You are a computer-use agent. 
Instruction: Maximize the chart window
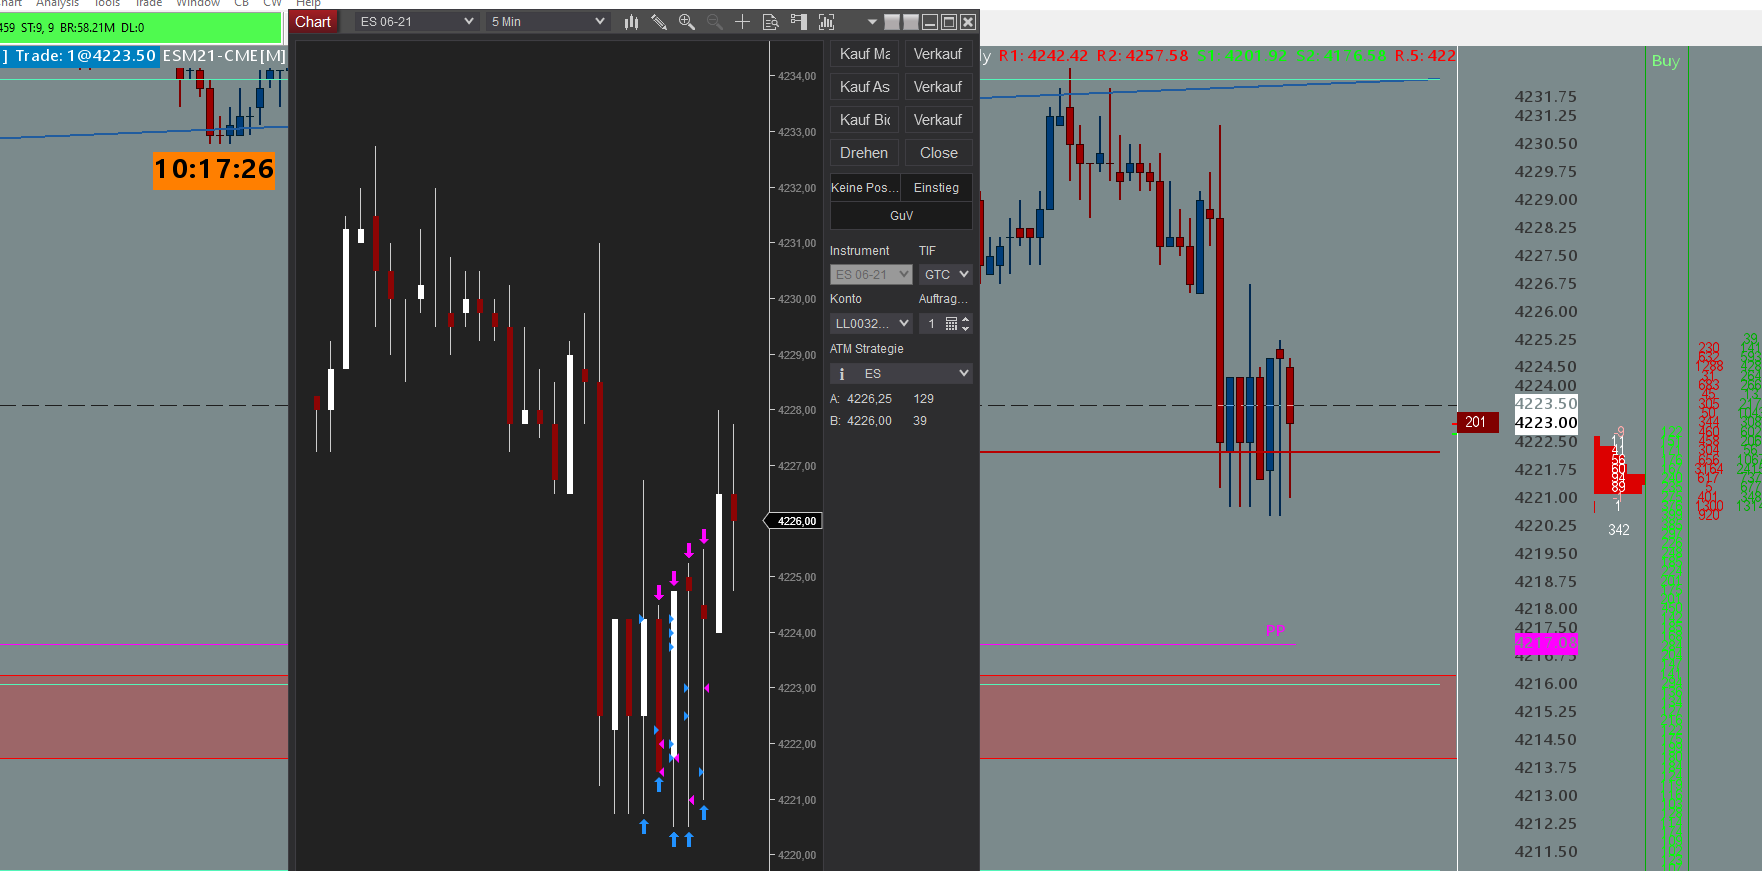click(949, 22)
